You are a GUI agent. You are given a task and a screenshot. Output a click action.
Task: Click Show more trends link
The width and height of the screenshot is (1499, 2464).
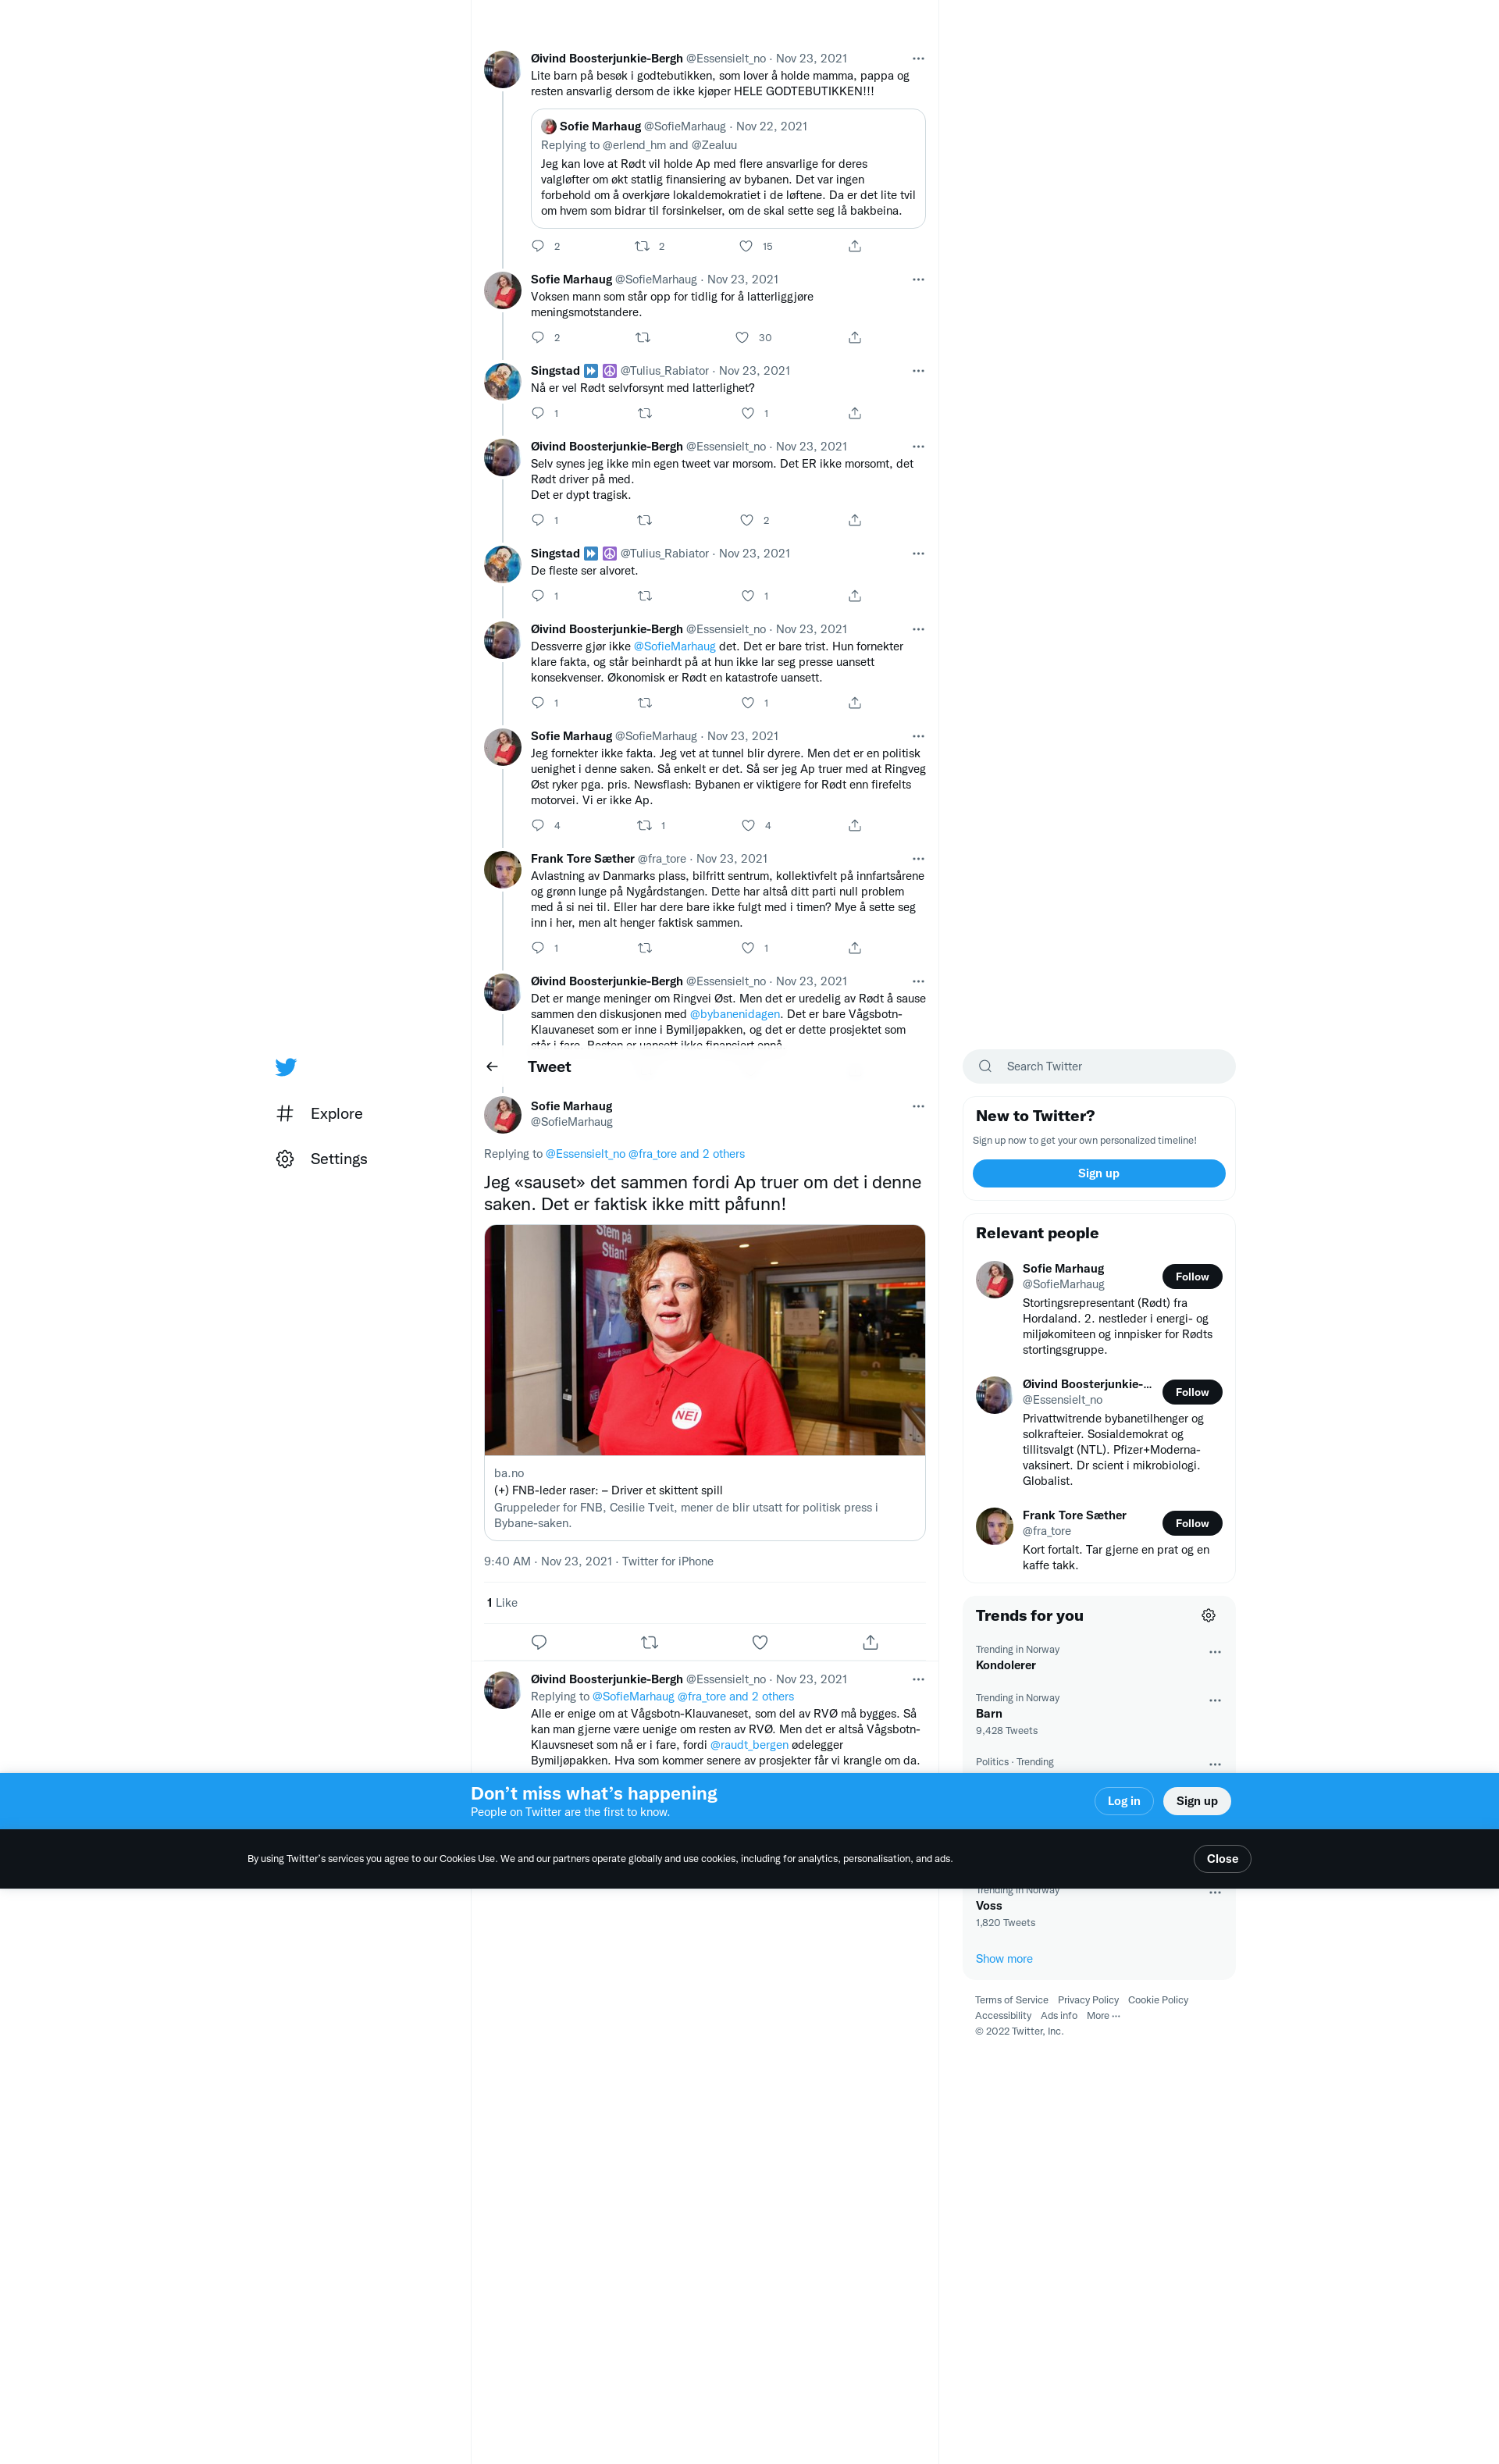[x=1004, y=1958]
